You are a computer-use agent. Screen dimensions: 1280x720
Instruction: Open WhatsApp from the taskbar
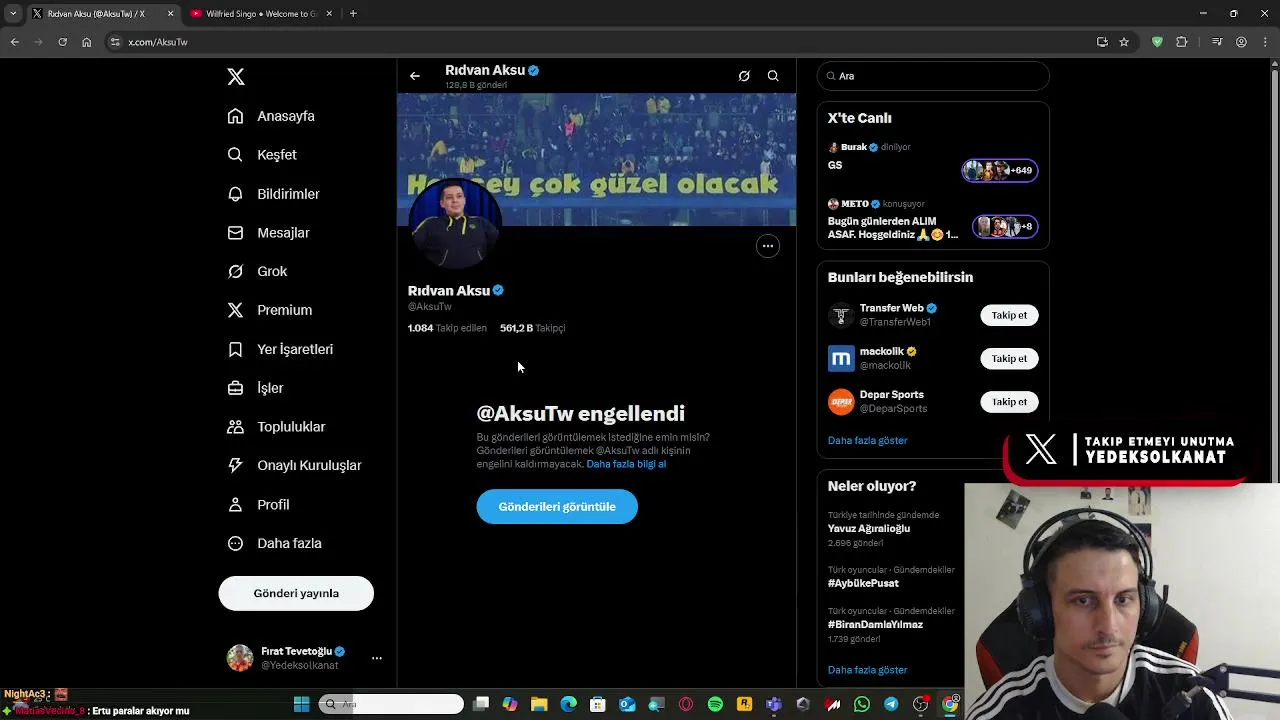pyautogui.click(x=862, y=704)
